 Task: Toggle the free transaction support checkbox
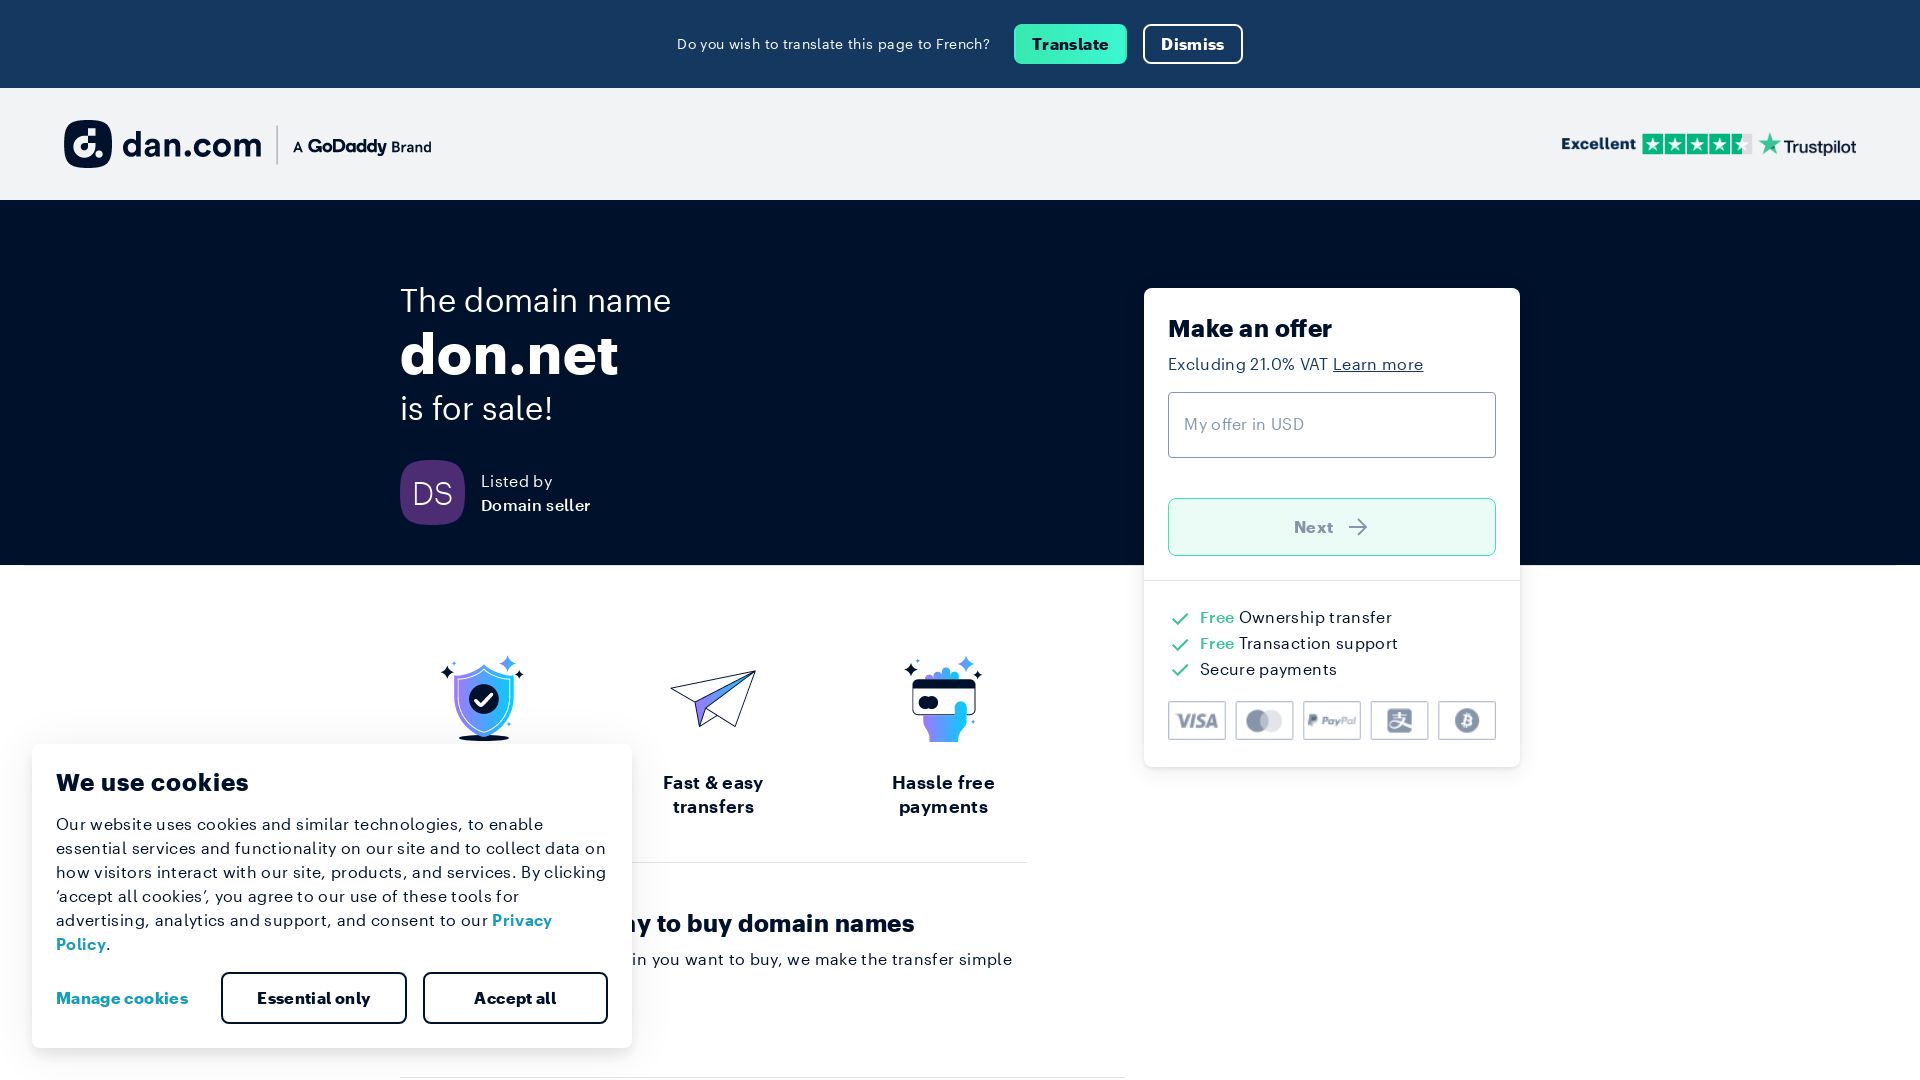click(1179, 644)
